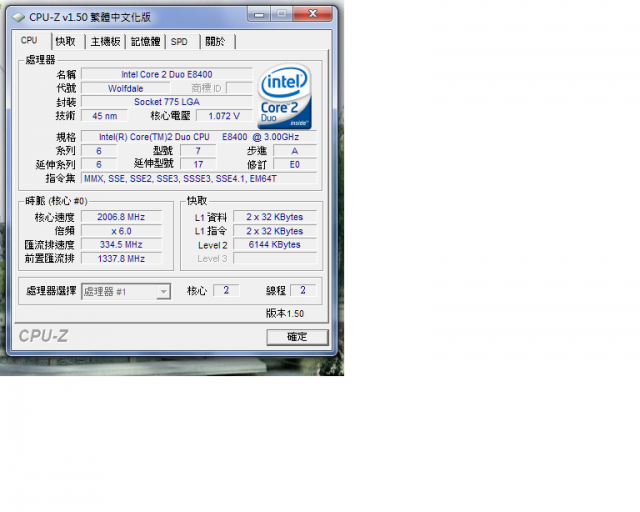Click the core voltage value '1.072 V'
This screenshot has width=640, height=512.
[224, 116]
